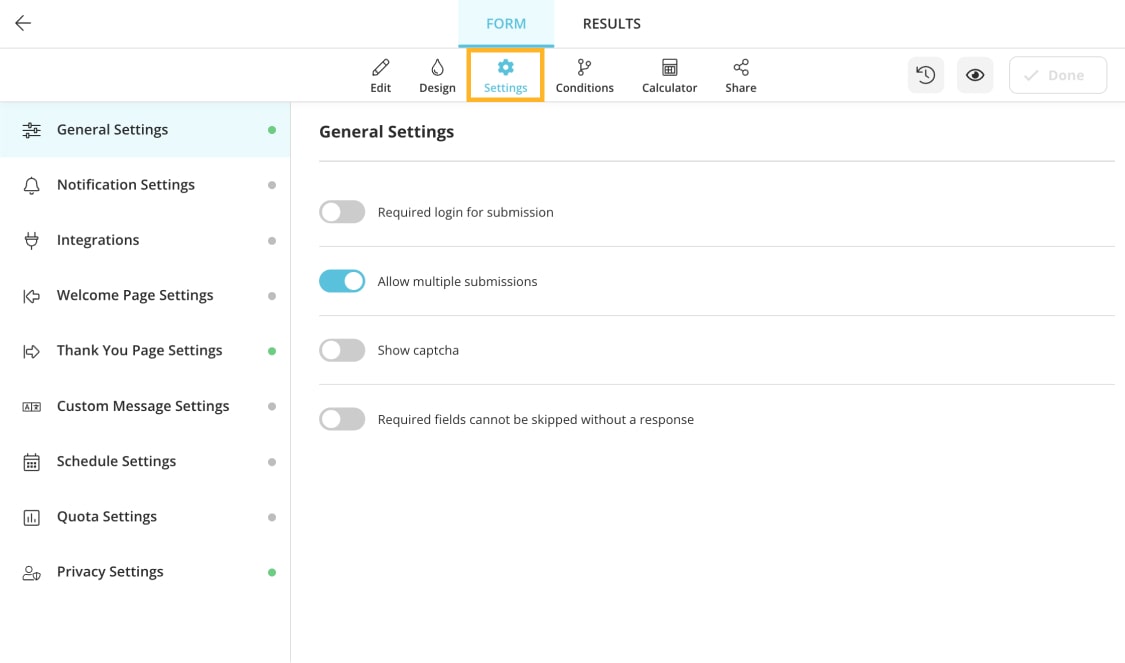Select the FORM tab
1125x663 pixels.
coord(506,23)
